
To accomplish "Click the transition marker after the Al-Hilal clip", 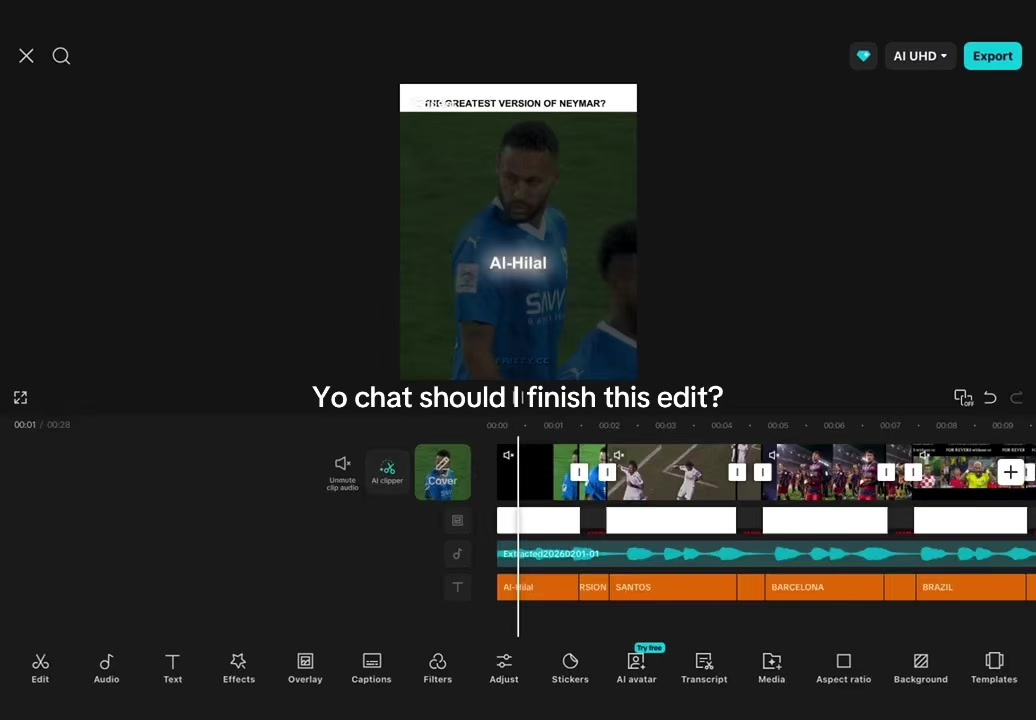I will coord(579,472).
